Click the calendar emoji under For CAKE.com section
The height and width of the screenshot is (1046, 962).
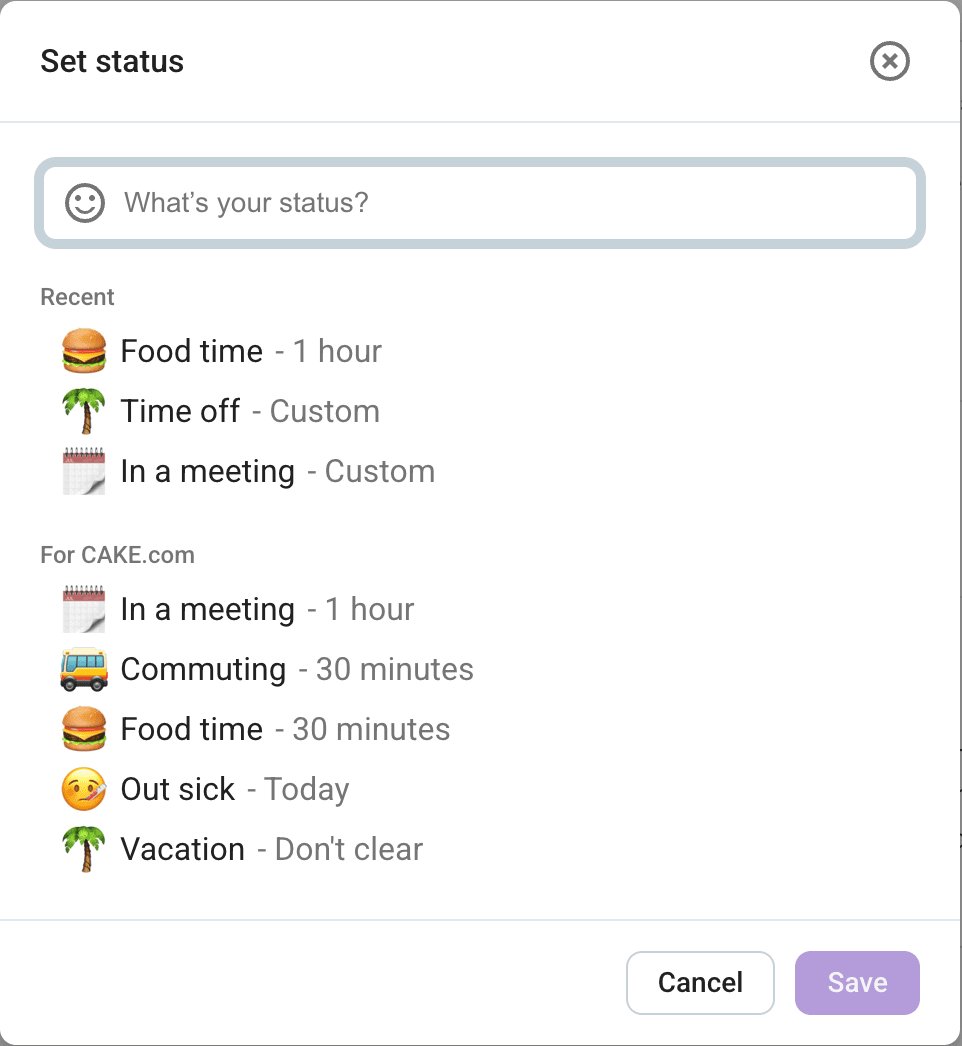[84, 608]
